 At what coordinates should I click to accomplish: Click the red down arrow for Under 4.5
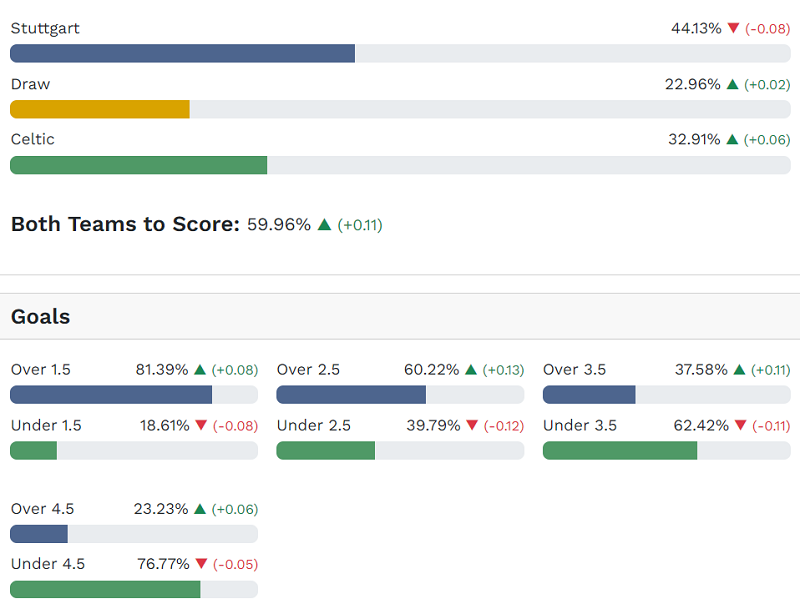(x=201, y=564)
